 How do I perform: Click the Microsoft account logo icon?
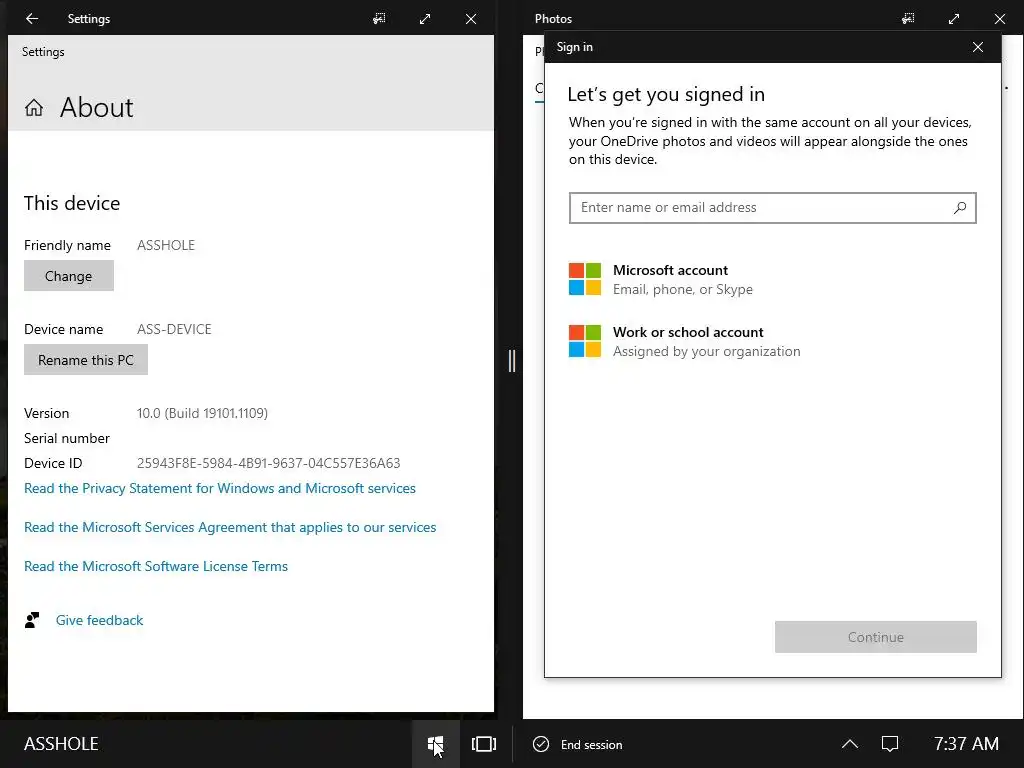[584, 279]
